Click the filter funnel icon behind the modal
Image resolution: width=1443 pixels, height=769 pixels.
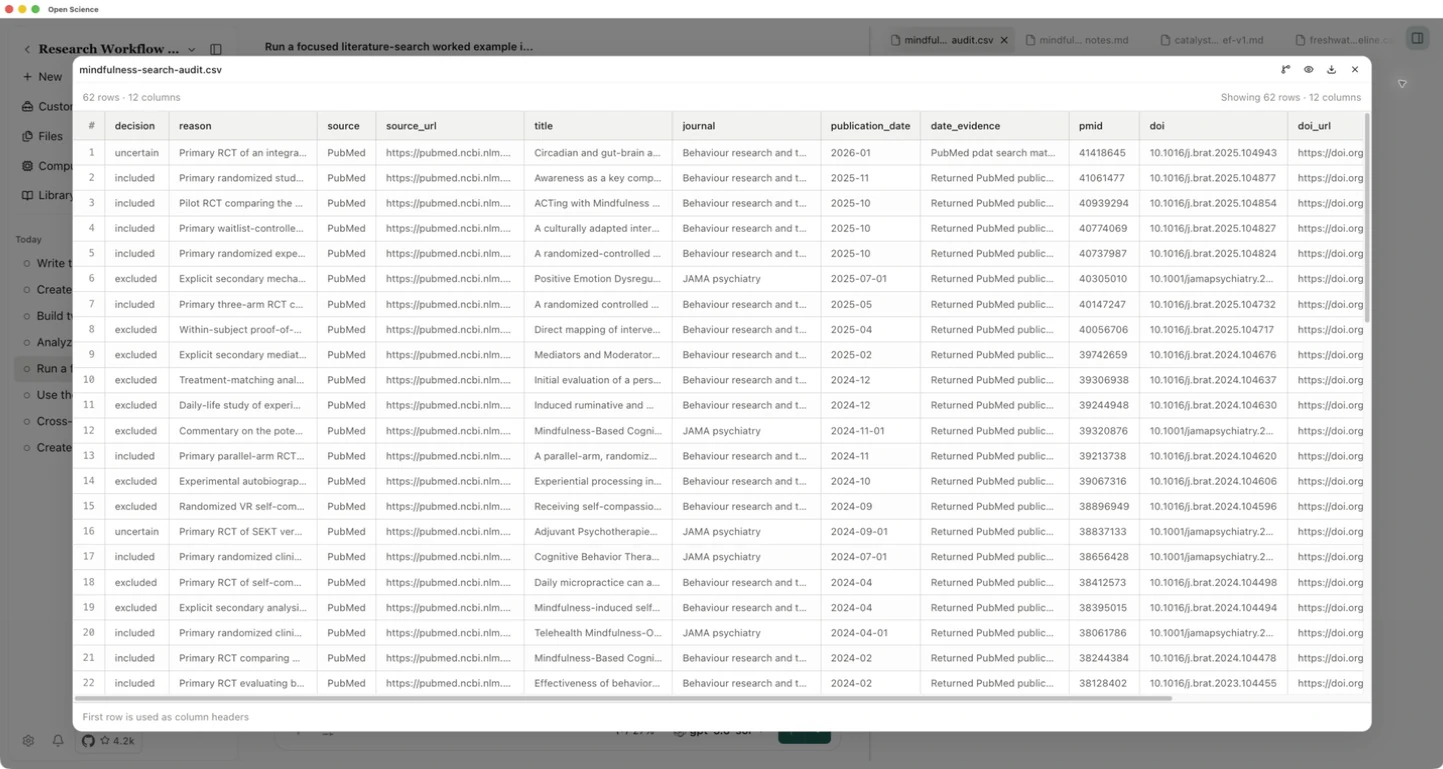coord(1402,84)
